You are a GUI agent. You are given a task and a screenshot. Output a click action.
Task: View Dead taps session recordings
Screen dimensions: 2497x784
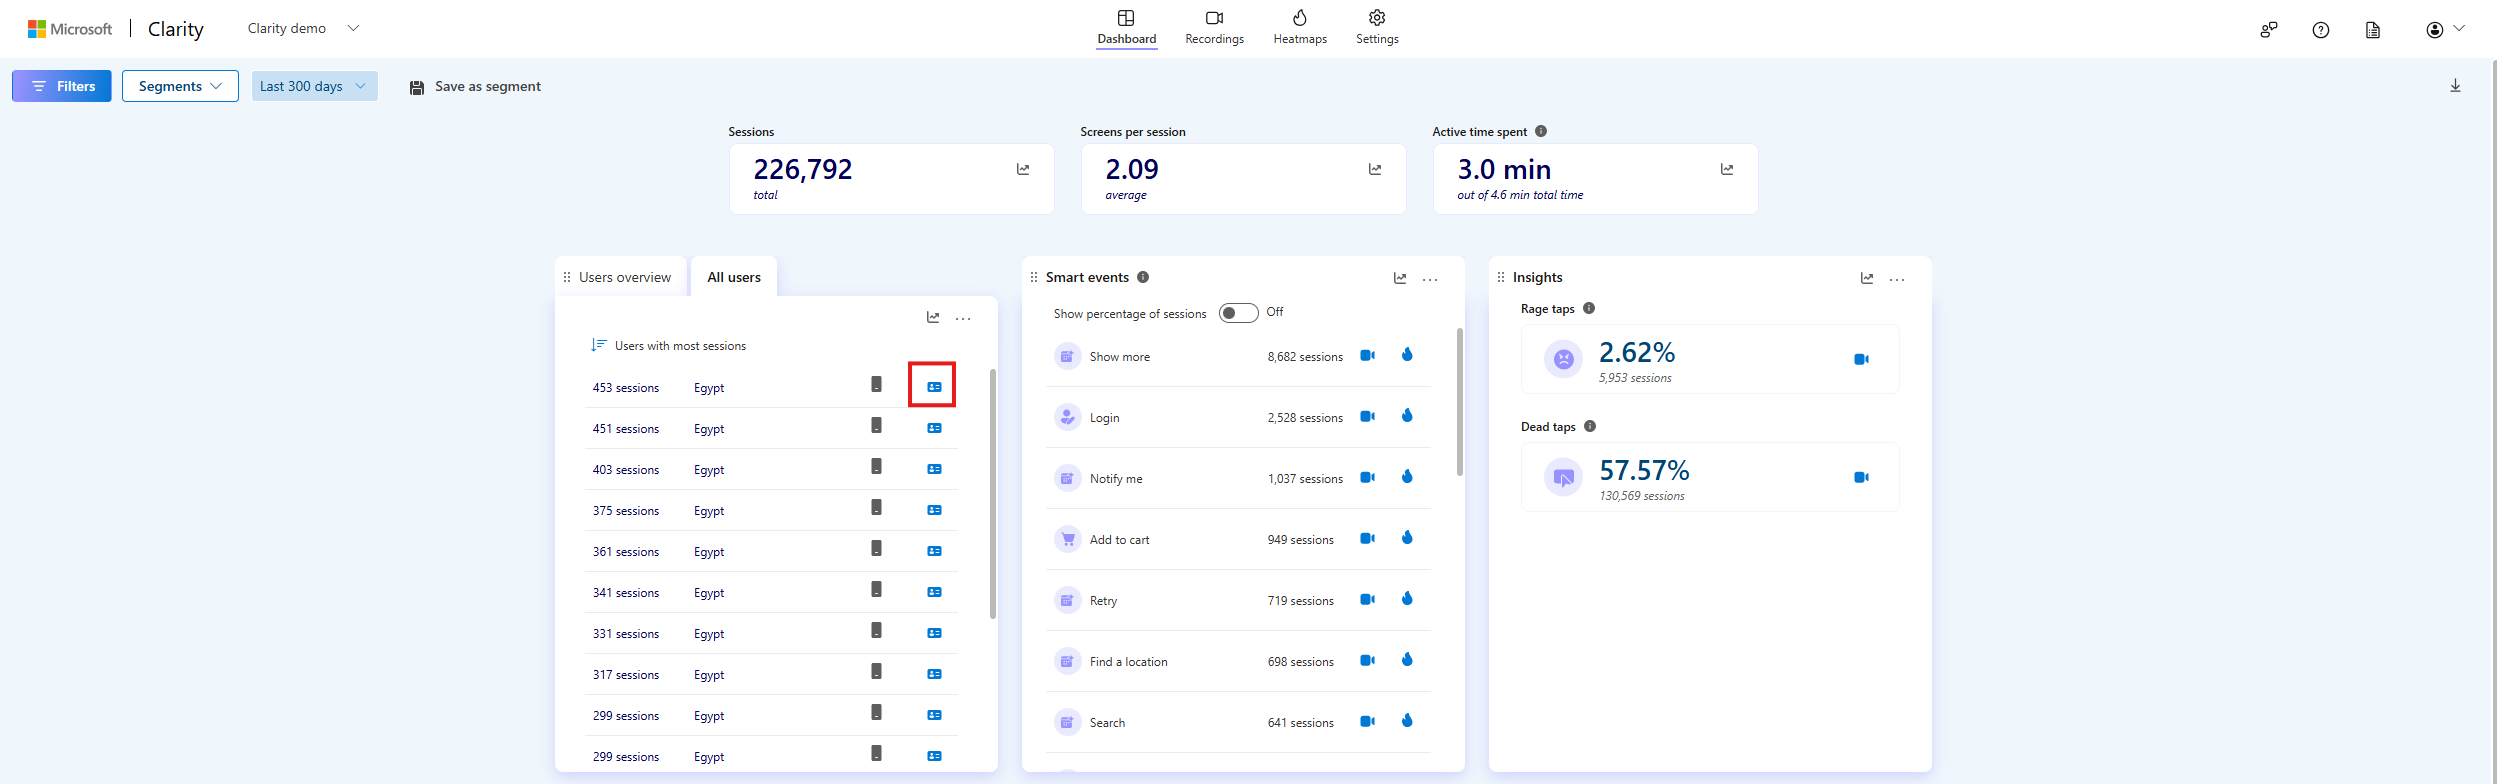[1861, 477]
